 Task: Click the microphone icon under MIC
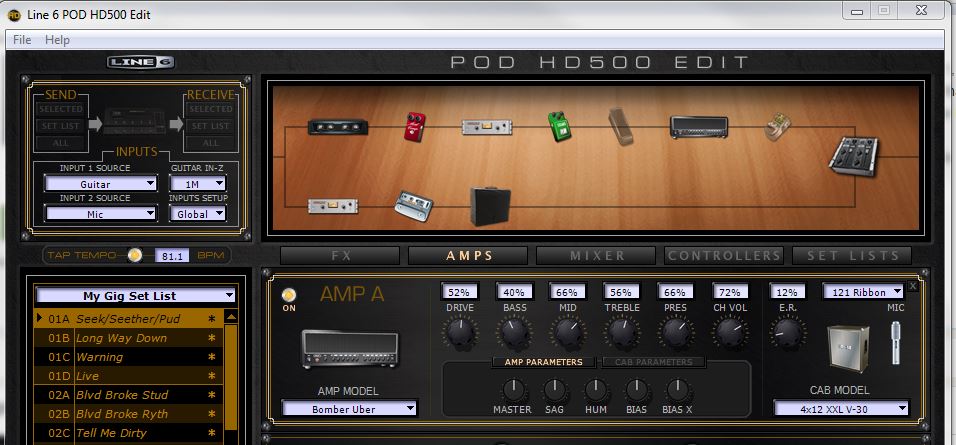pos(895,344)
